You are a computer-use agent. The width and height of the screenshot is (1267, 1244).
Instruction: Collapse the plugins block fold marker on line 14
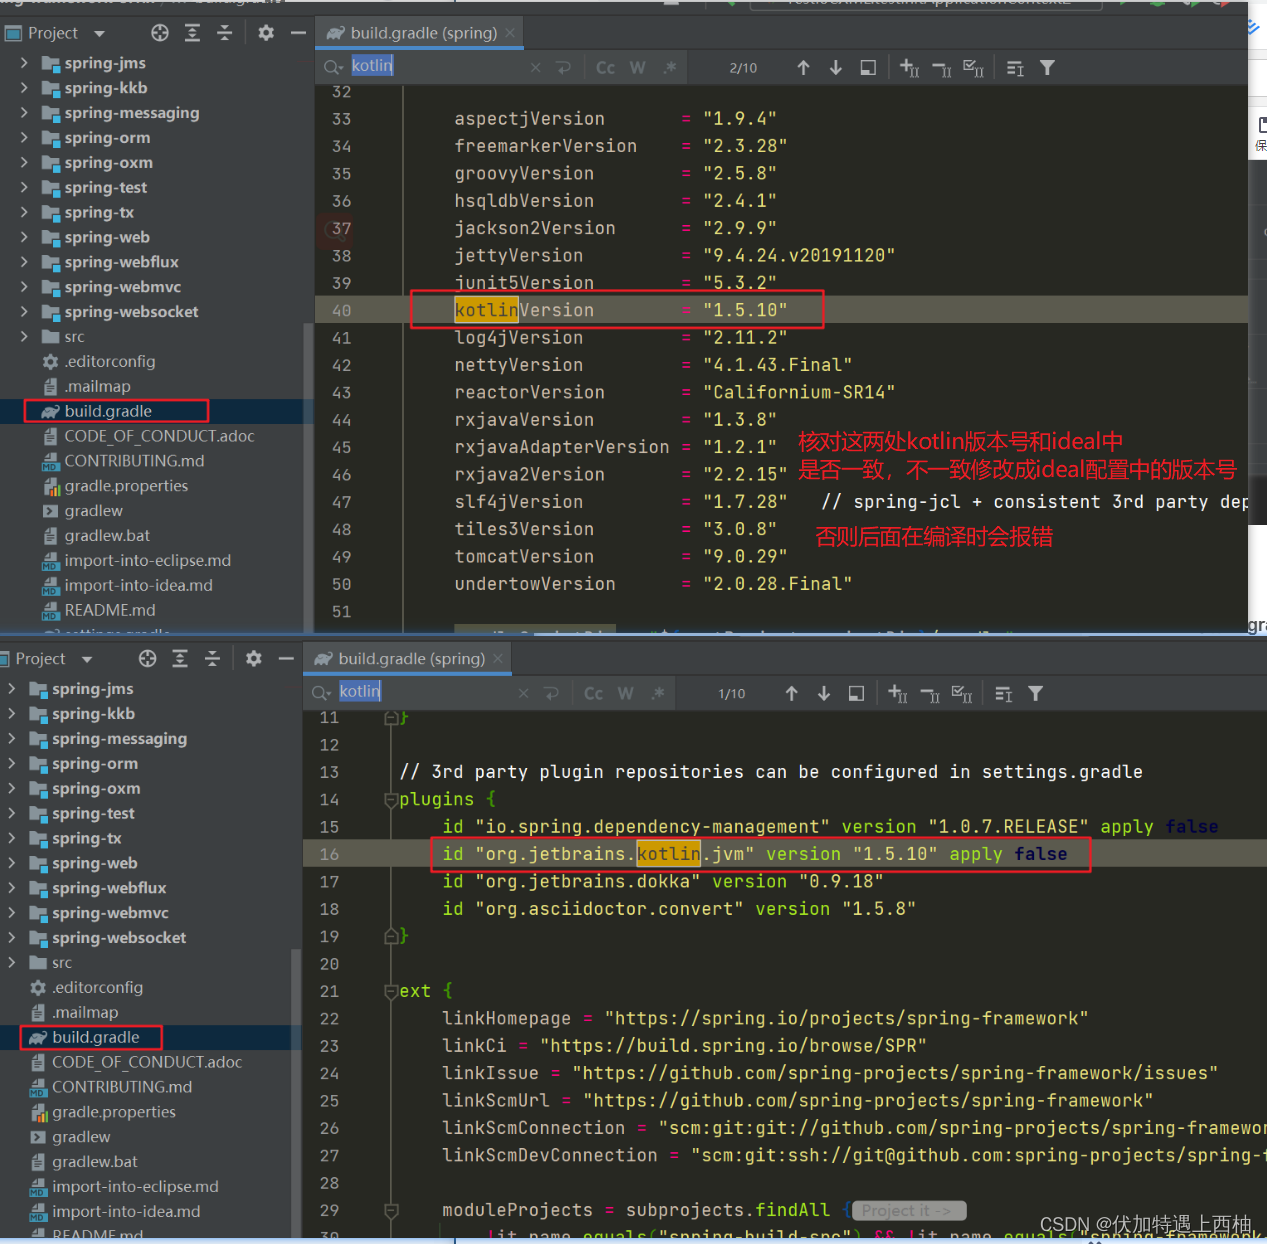pos(391,800)
